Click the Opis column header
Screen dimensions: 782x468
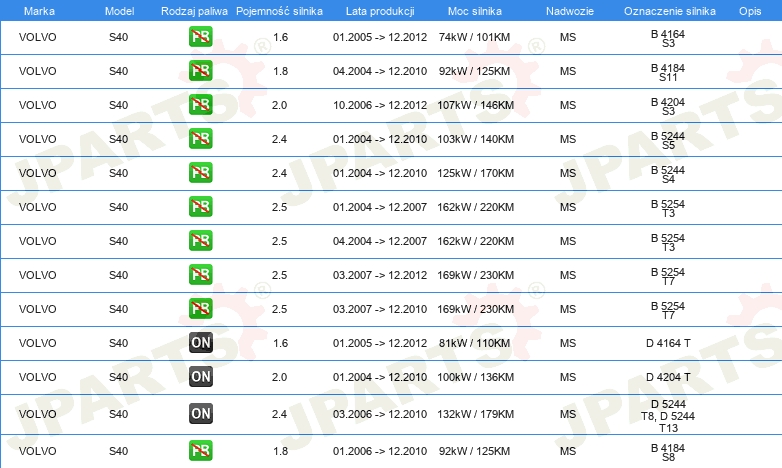[750, 11]
